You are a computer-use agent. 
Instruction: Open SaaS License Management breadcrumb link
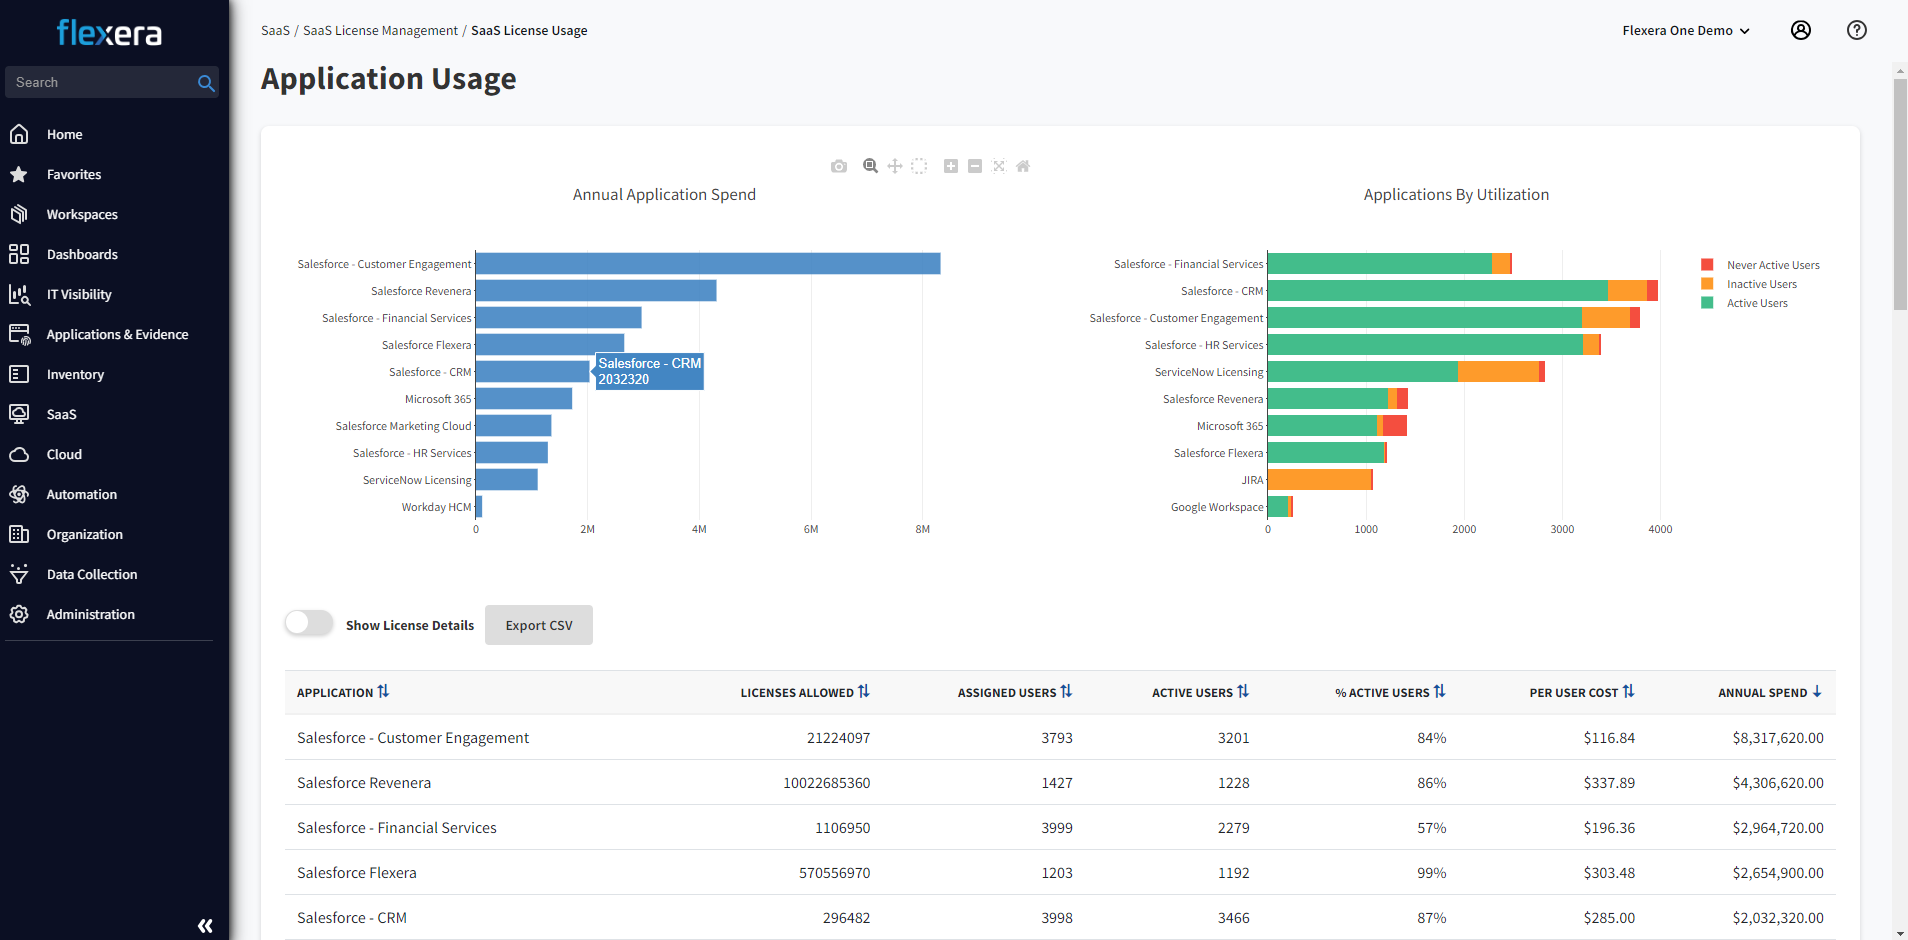(x=380, y=30)
